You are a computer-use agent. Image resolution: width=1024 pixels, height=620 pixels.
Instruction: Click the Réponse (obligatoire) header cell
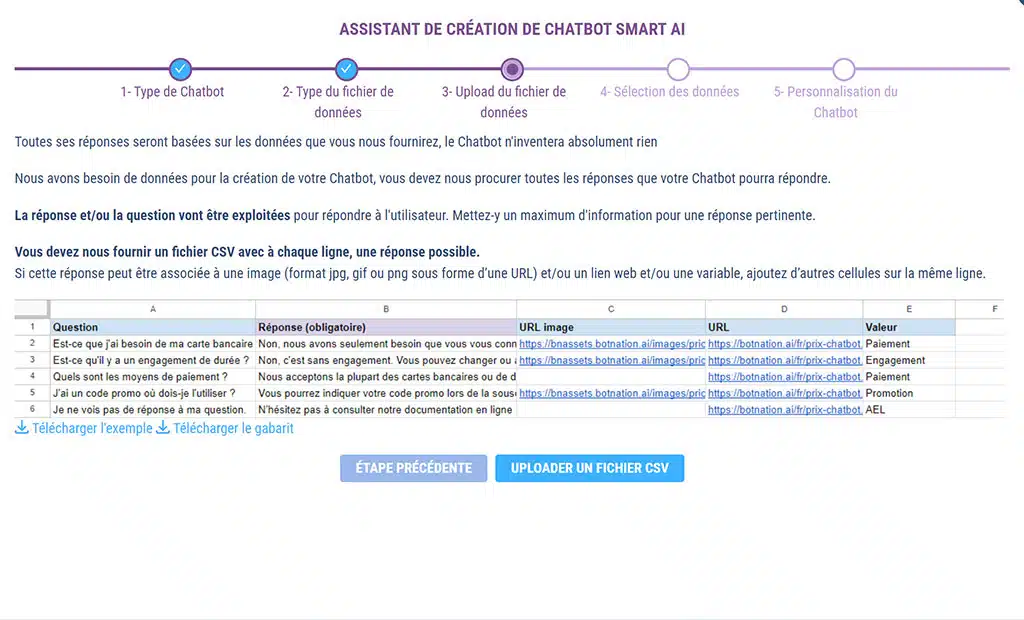tap(385, 327)
